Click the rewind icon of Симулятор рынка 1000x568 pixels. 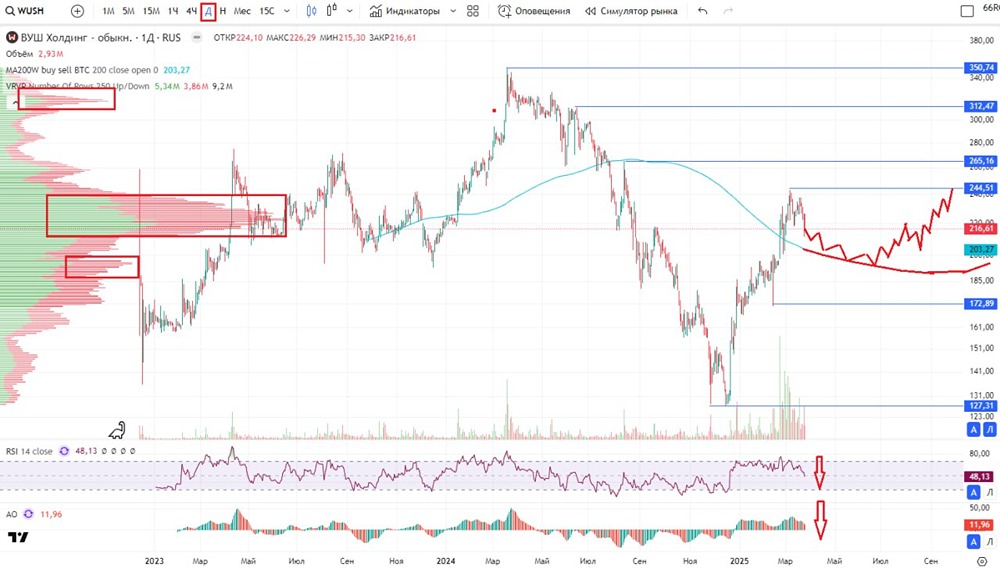pyautogui.click(x=591, y=11)
